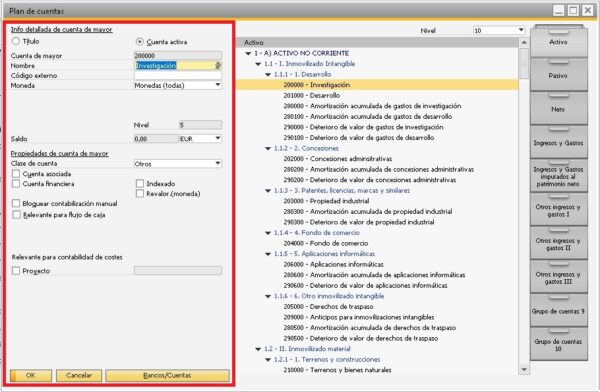
Task: Collapse 1.1.4 Fondo de comercio node
Action: pos(268,233)
